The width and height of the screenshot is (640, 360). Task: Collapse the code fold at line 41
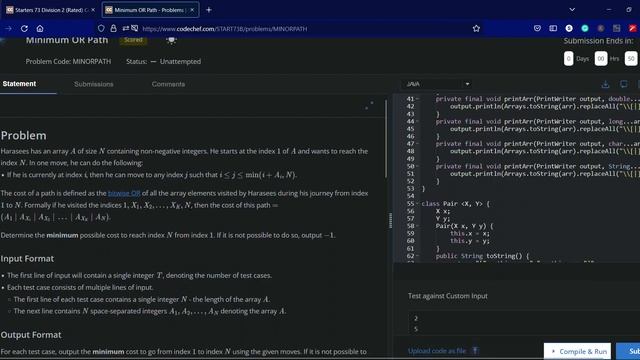click(x=417, y=99)
